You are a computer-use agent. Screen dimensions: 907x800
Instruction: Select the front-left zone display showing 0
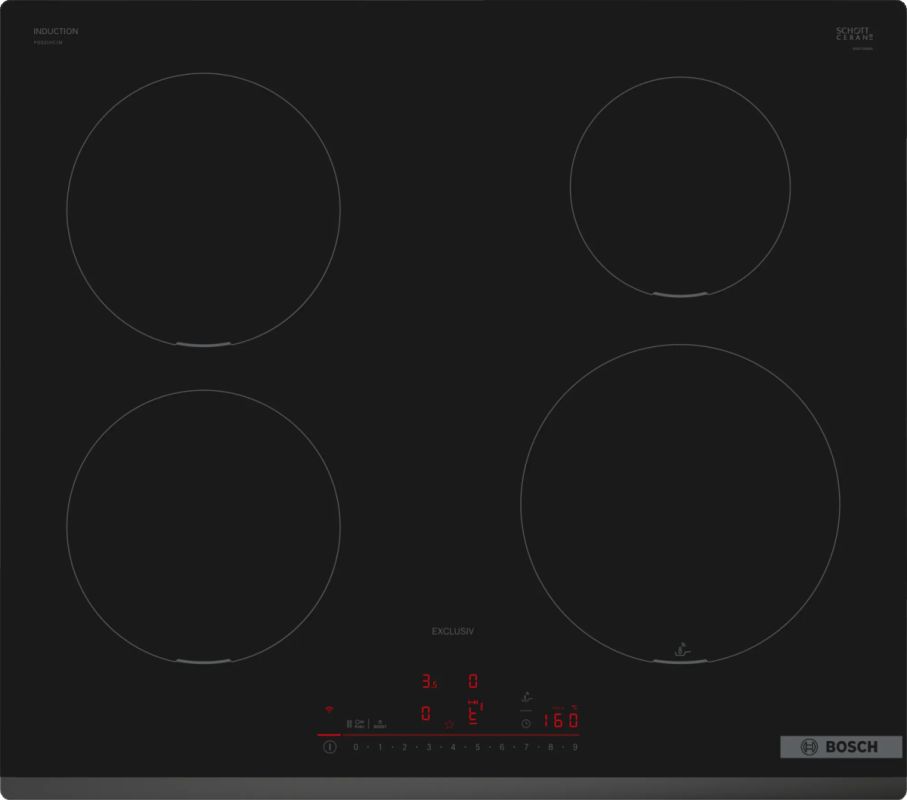[x=426, y=714]
